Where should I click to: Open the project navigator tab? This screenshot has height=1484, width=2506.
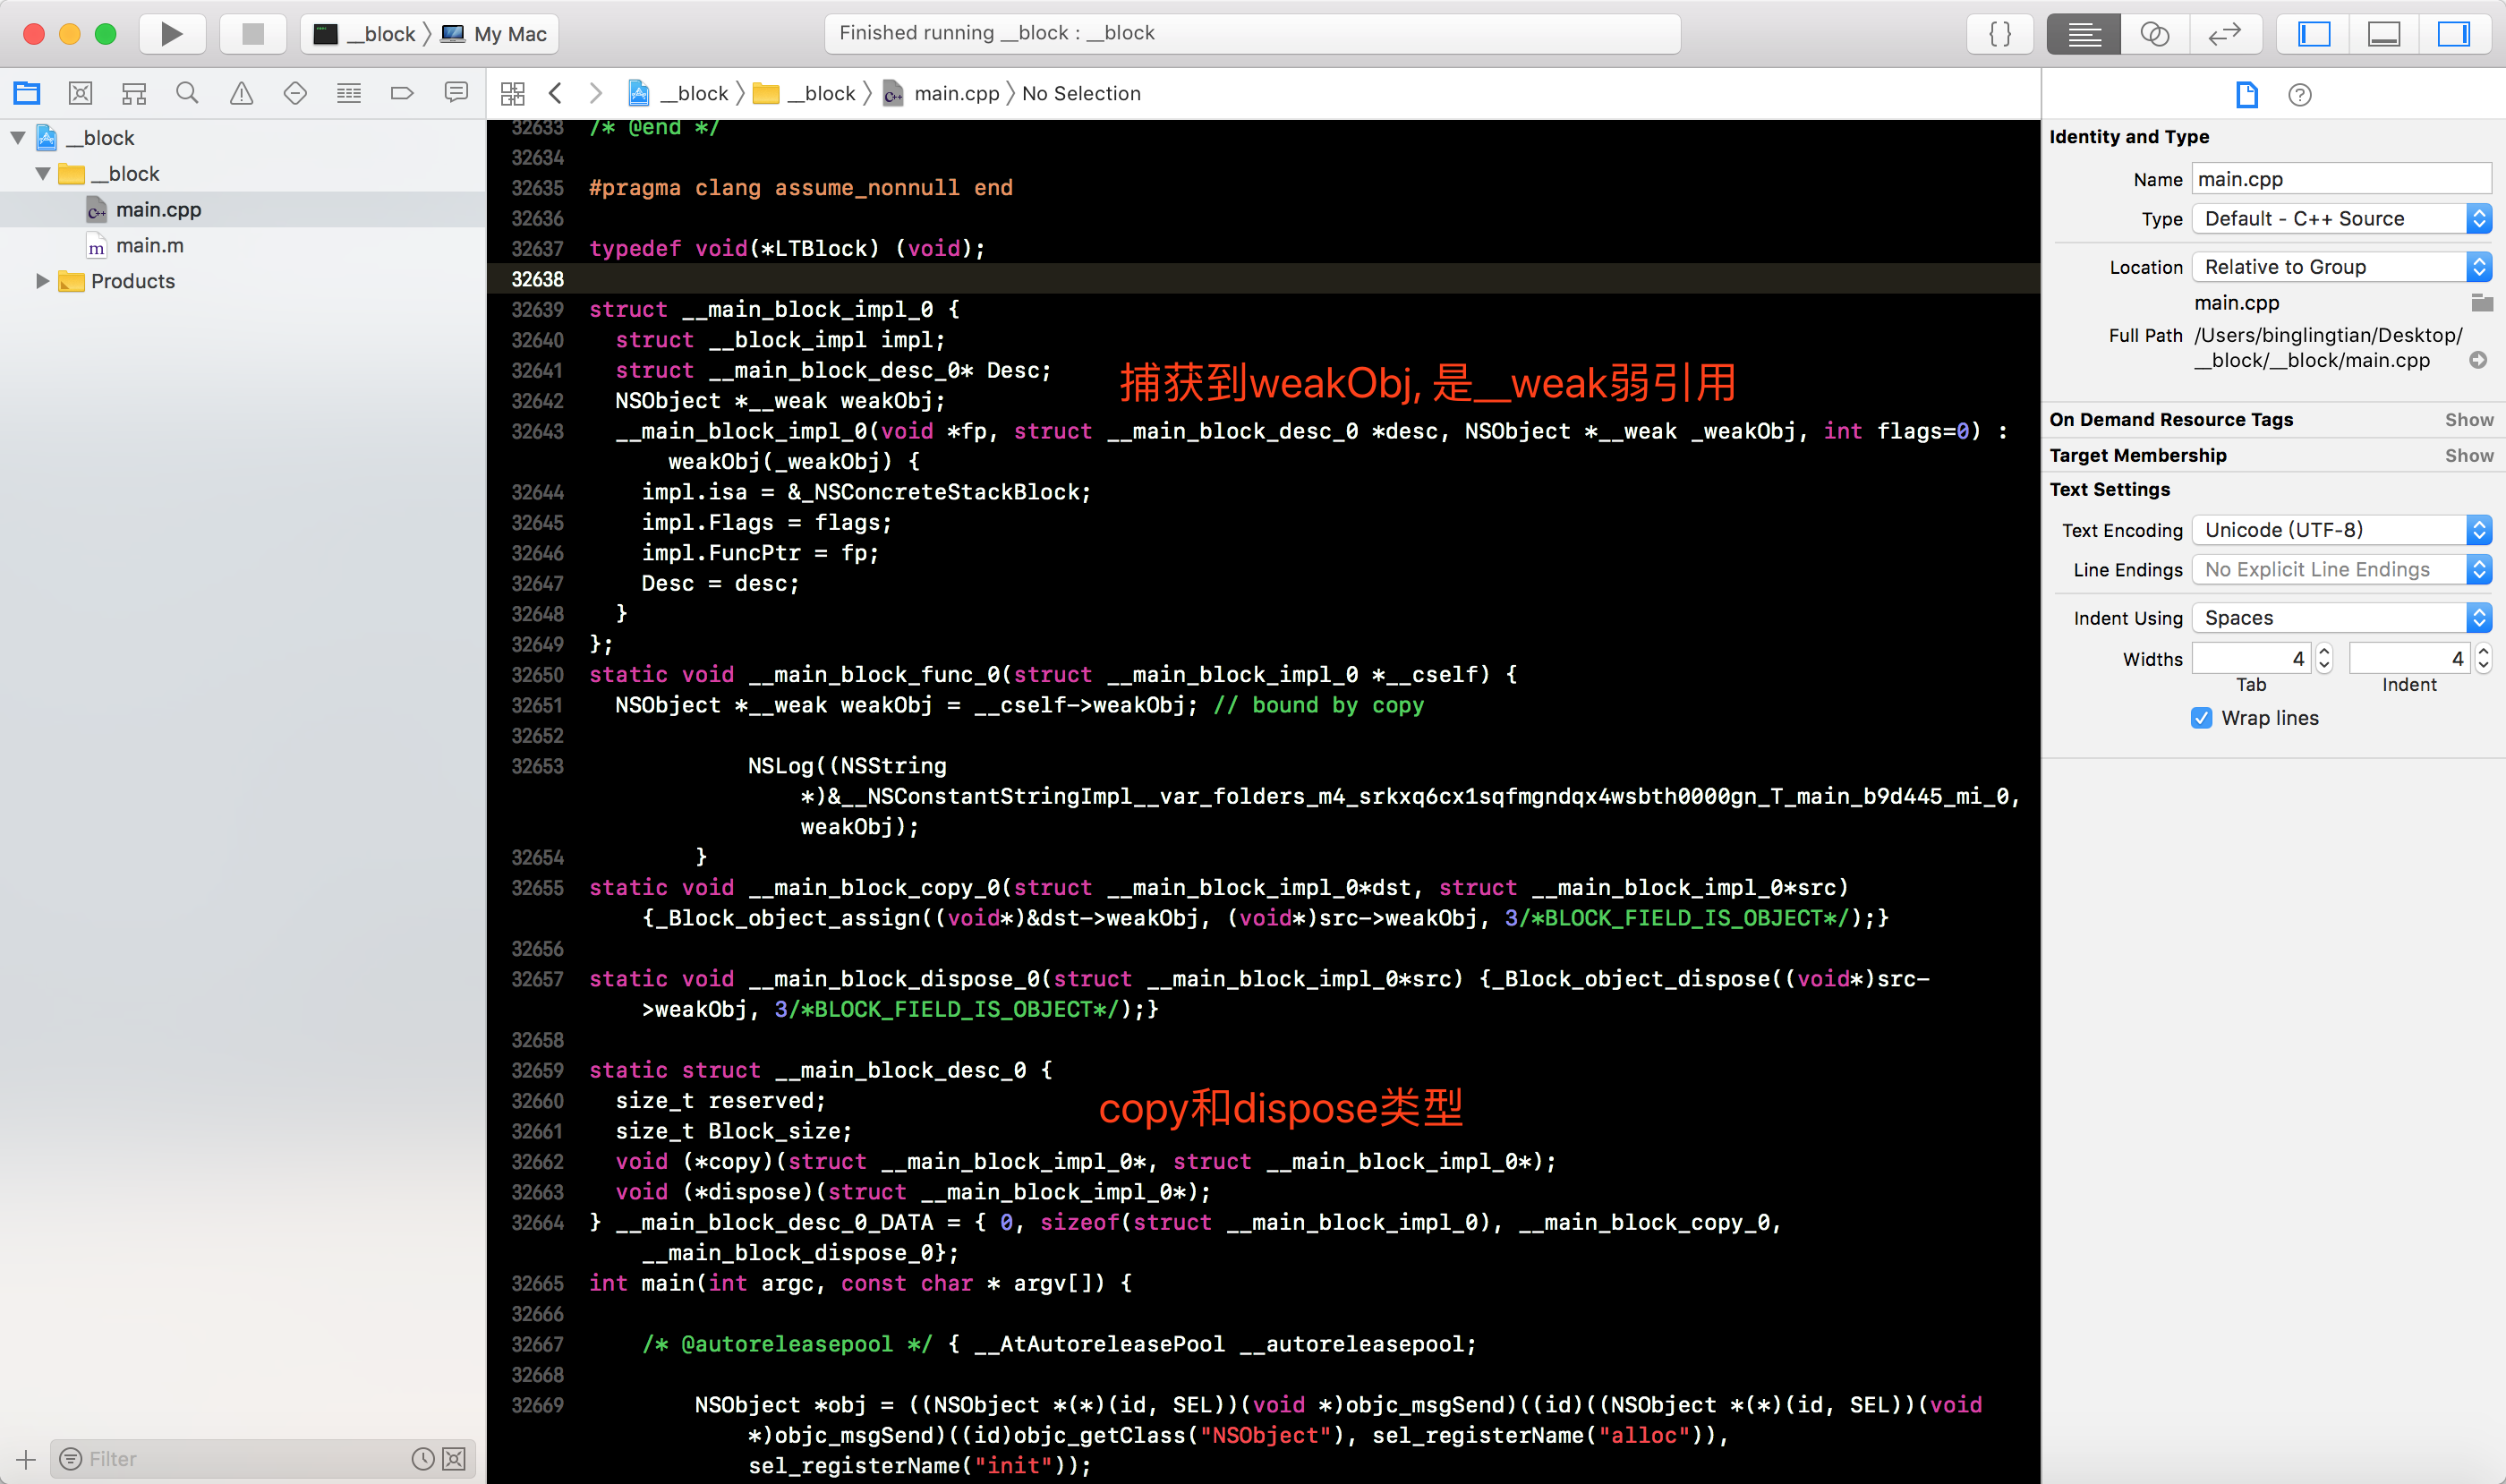click(x=27, y=93)
